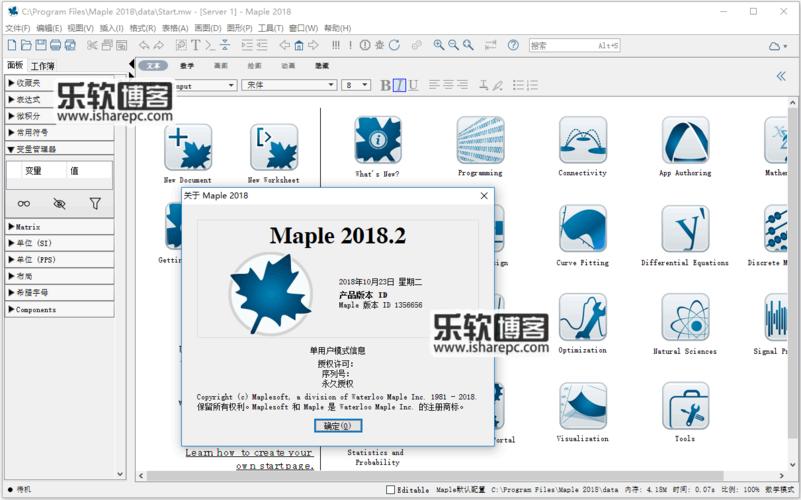Collapse the 变量管理器 palette
This screenshot has height=500, width=801.
(x=59, y=149)
